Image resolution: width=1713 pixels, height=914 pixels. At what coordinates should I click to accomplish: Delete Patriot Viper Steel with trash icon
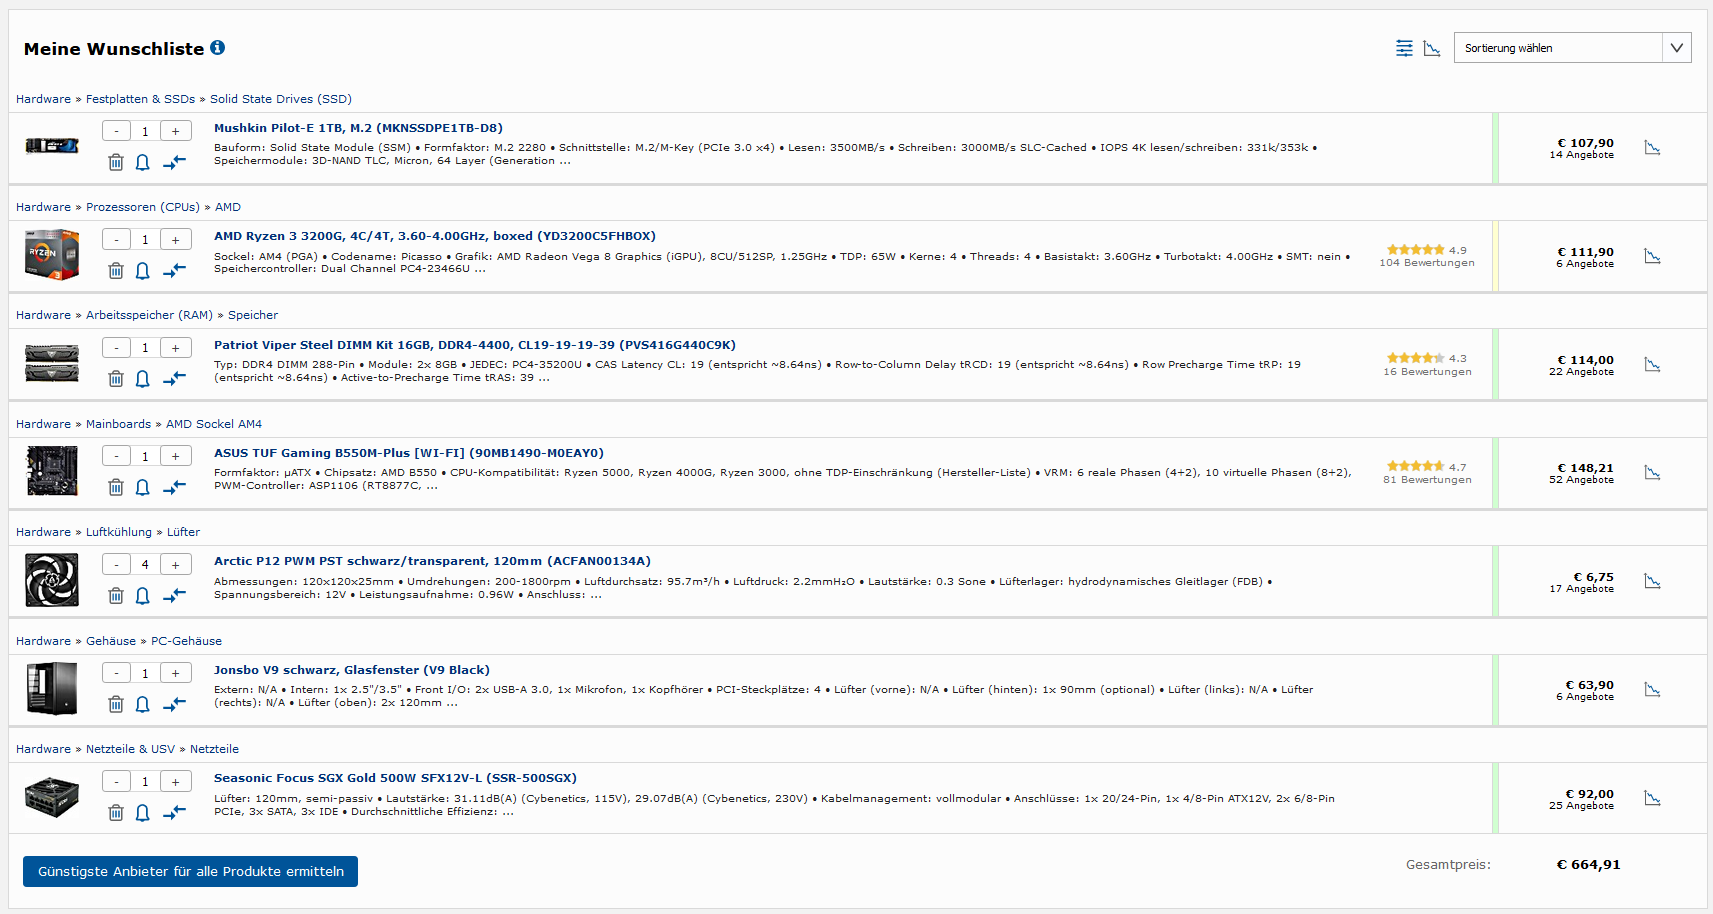pyautogui.click(x=116, y=378)
